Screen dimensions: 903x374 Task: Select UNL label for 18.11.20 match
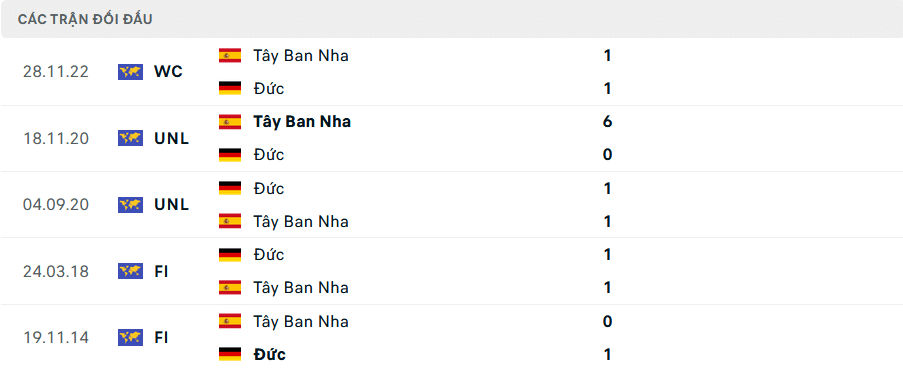[172, 139]
